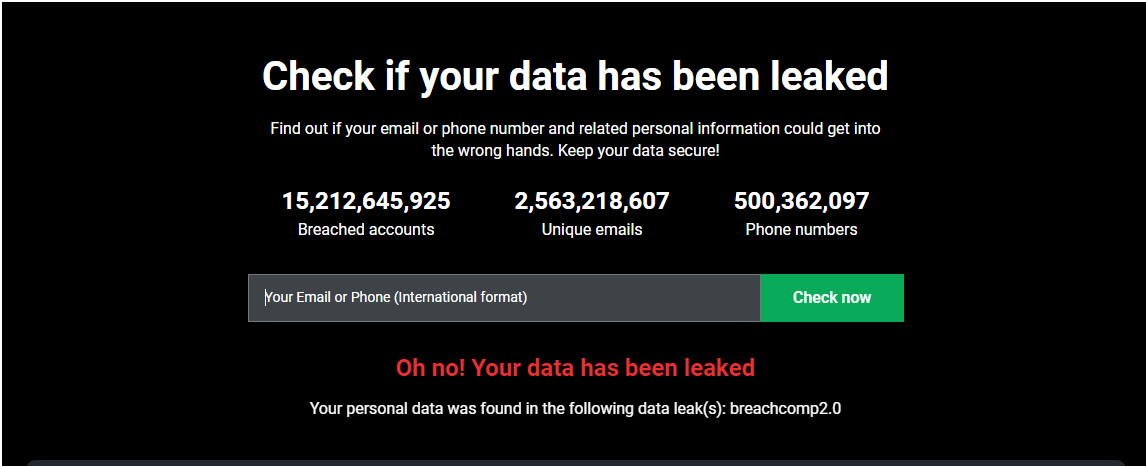The width and height of the screenshot is (1146, 466).
Task: Select the 500,362,097 phone numbers count
Action: pos(801,201)
